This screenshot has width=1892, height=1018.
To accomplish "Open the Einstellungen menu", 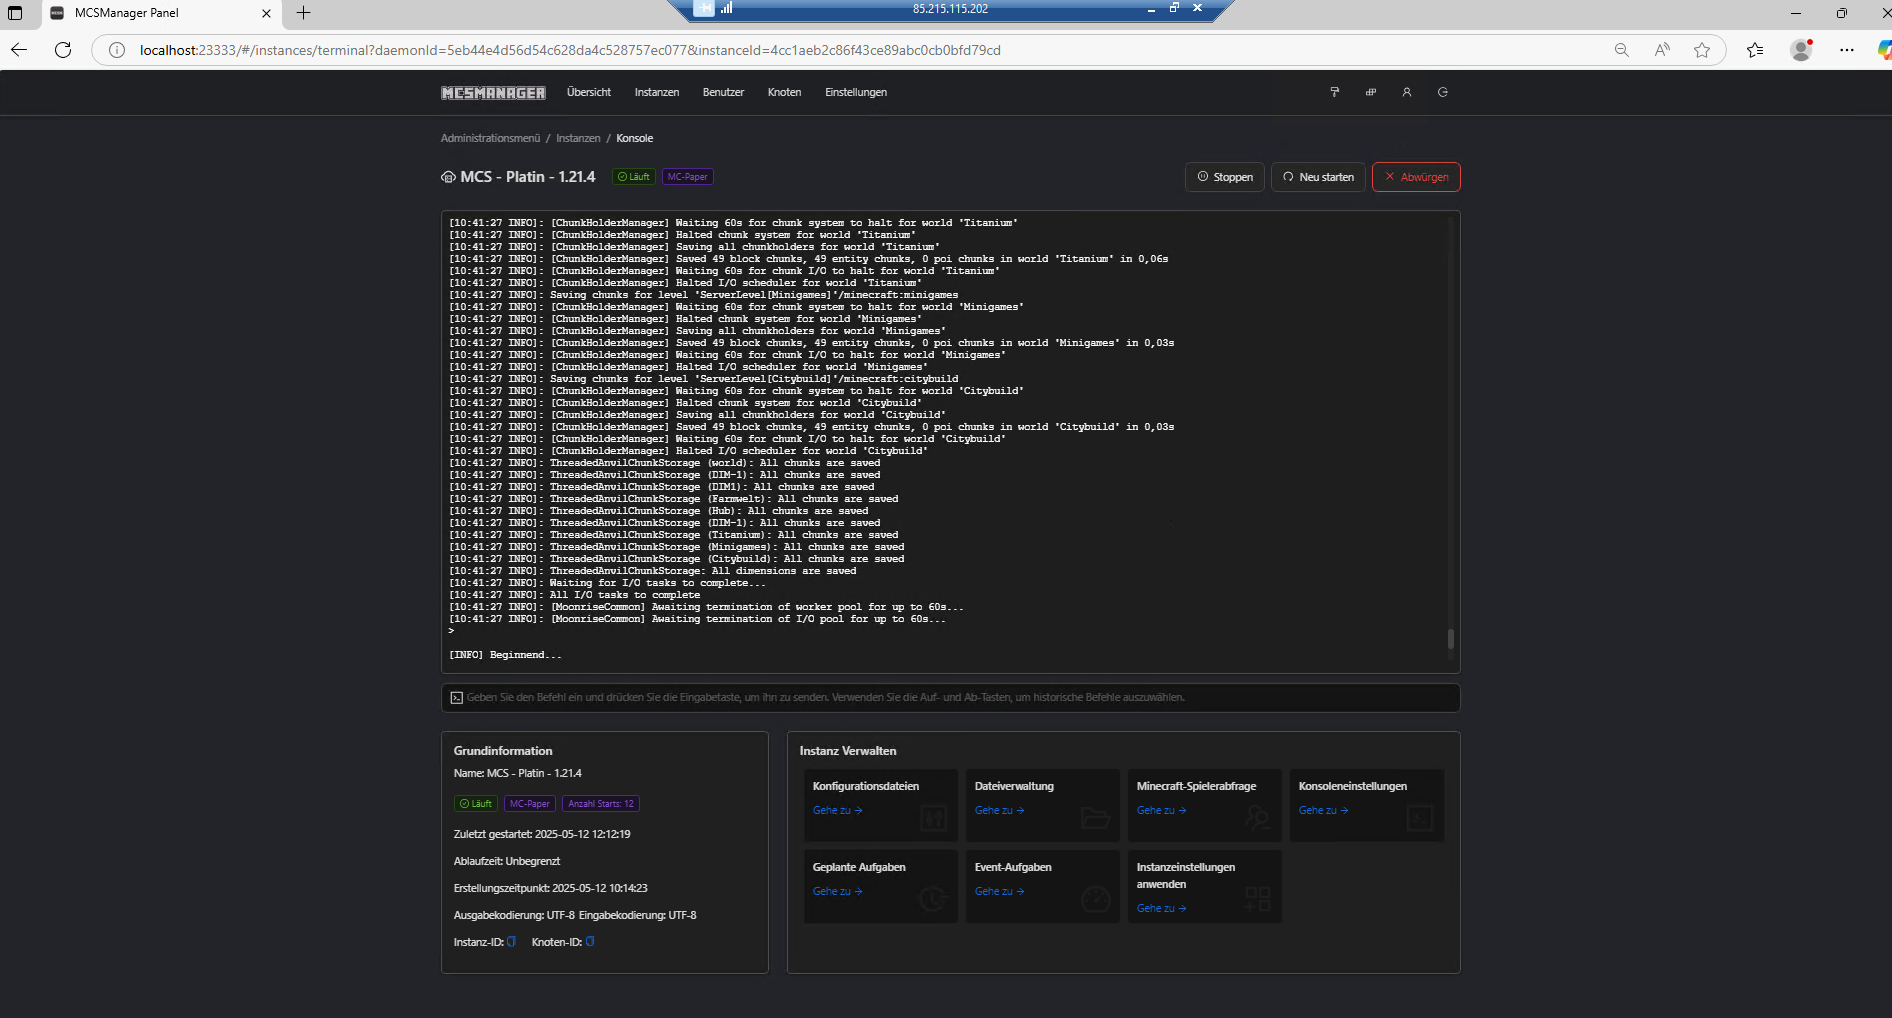I will (x=856, y=92).
